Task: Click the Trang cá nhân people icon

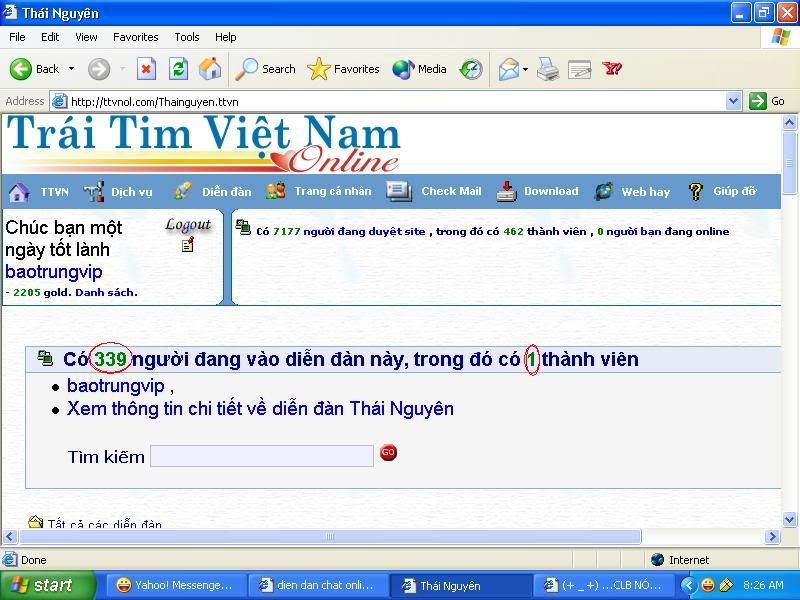Action: pos(276,191)
